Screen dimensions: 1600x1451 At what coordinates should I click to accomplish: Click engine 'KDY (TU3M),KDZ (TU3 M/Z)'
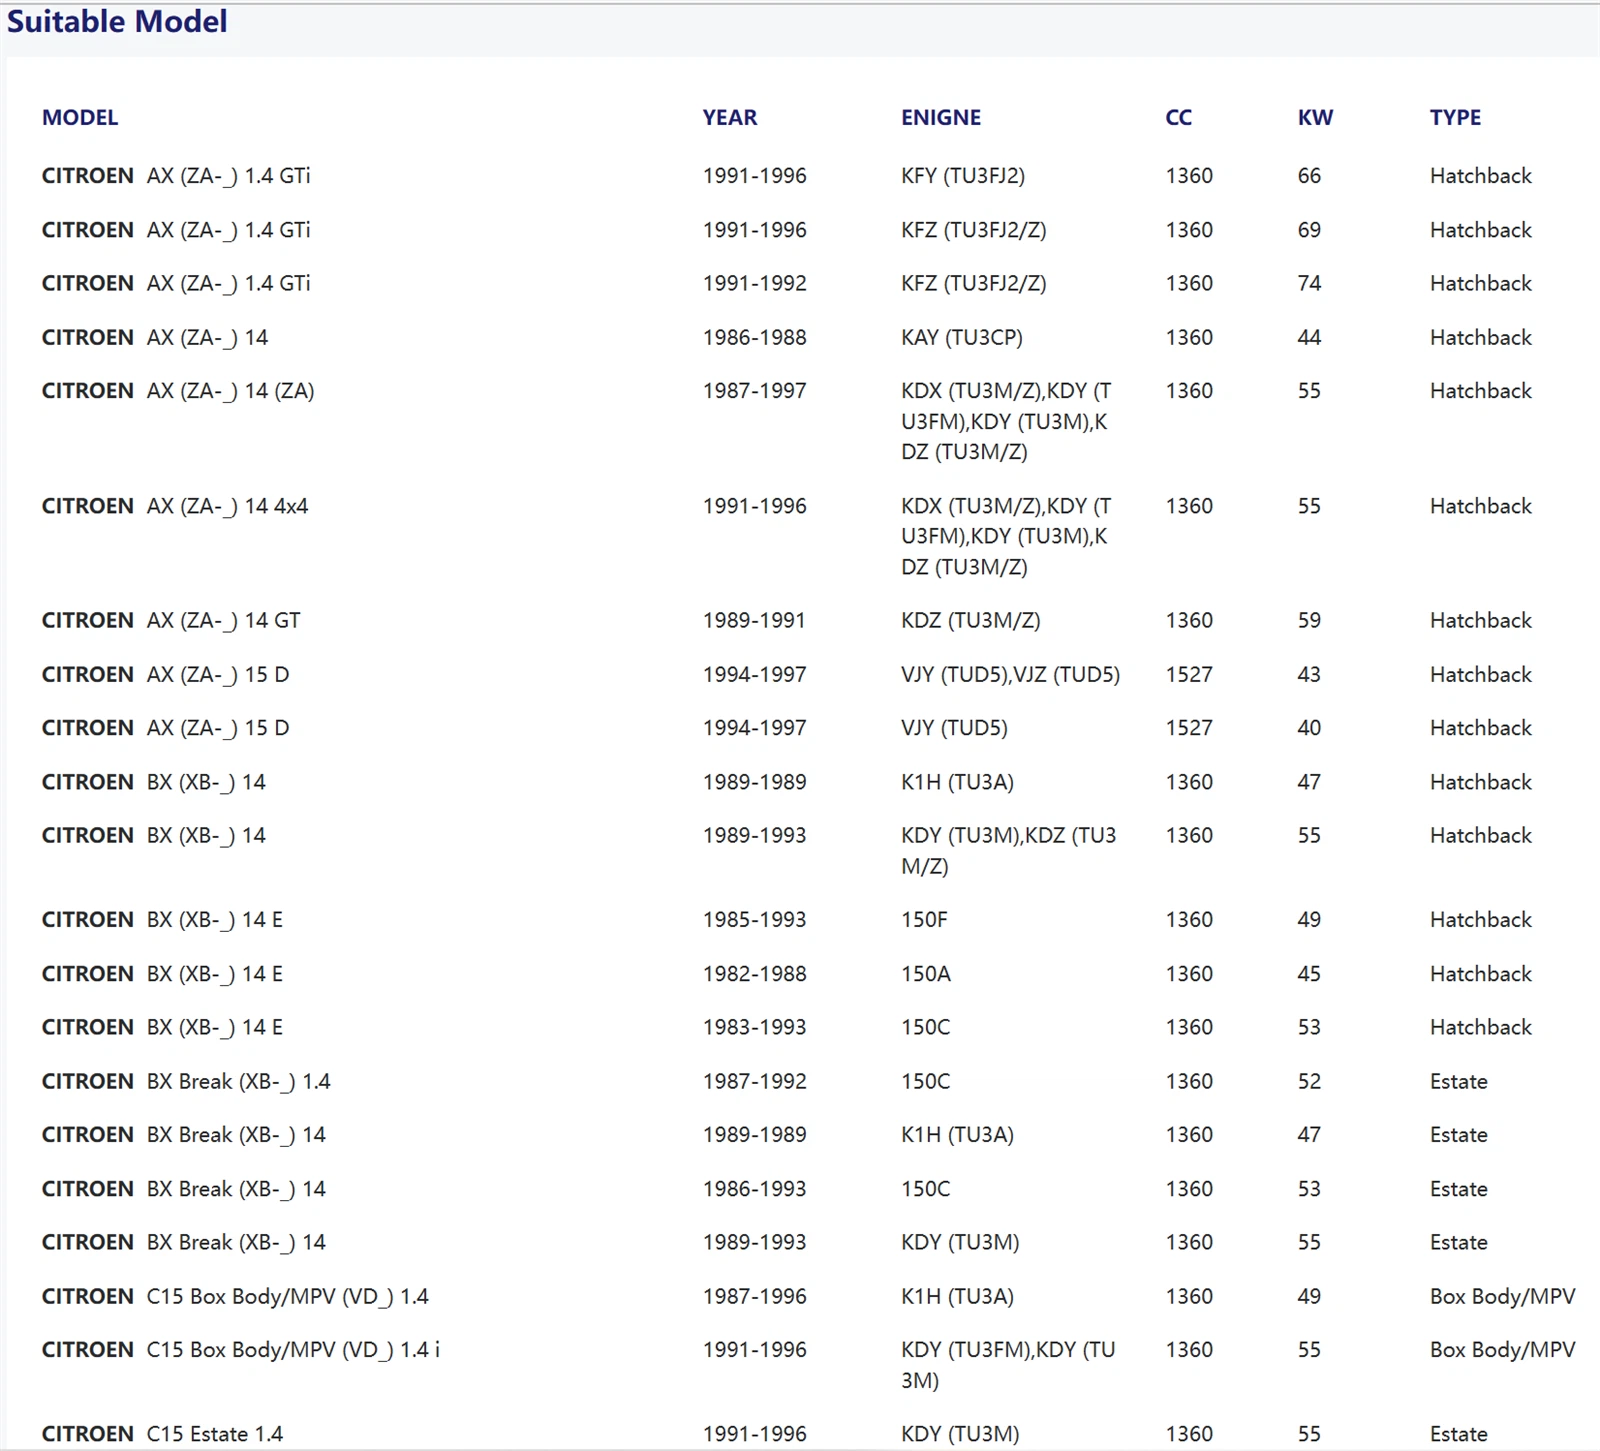1008,850
